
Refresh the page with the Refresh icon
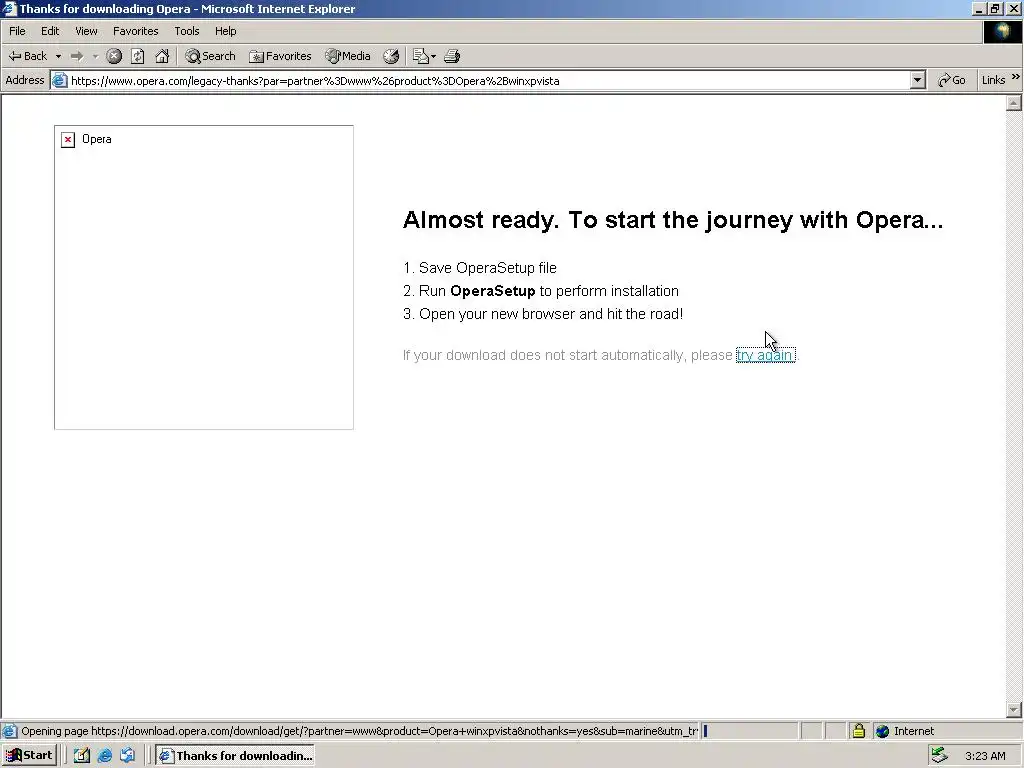point(137,56)
